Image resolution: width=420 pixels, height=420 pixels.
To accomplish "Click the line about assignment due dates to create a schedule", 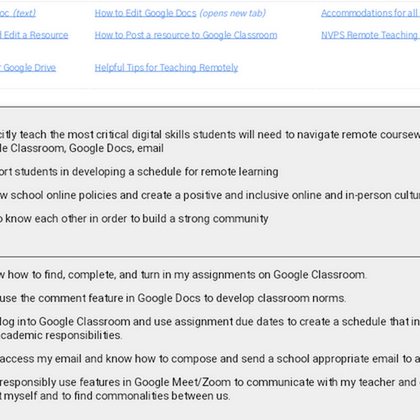I will [210, 322].
